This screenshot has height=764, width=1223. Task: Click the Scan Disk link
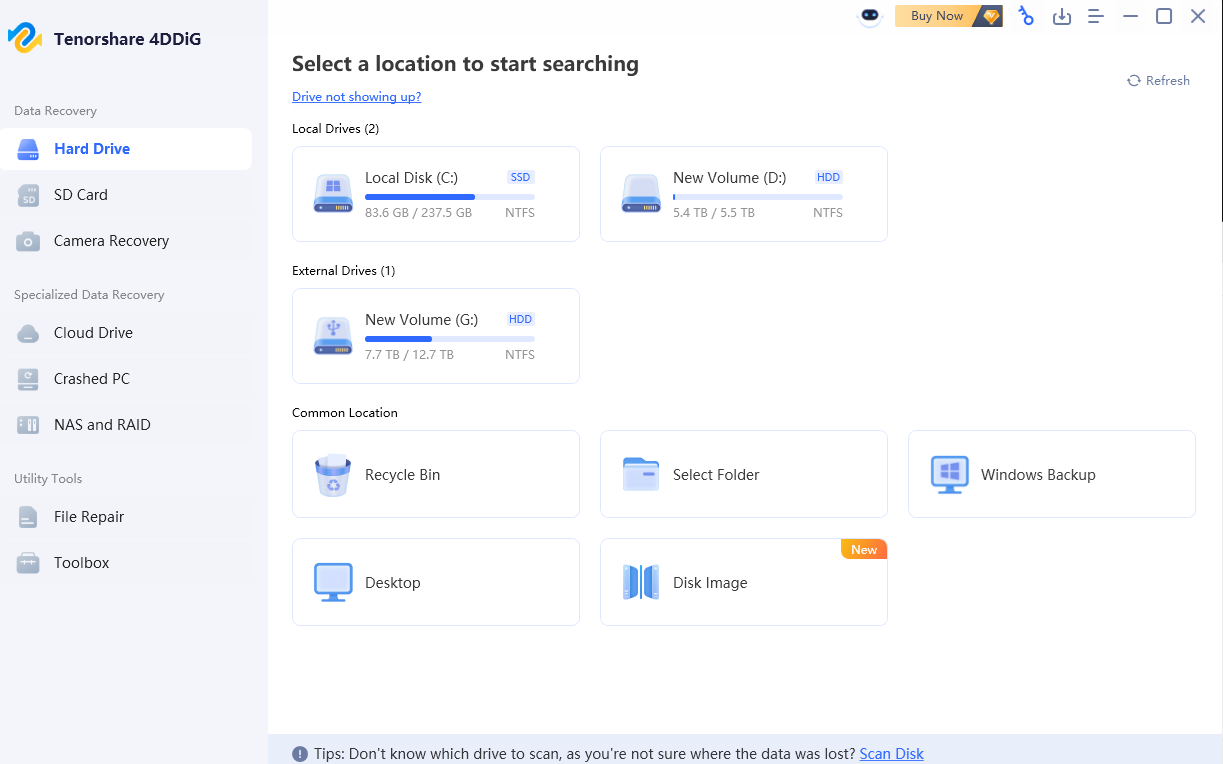pos(892,754)
